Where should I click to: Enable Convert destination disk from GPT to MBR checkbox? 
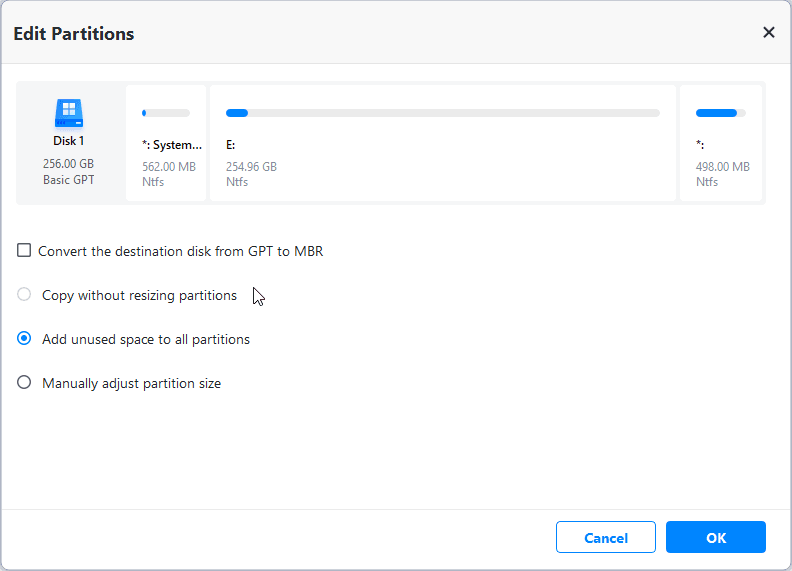(x=24, y=251)
